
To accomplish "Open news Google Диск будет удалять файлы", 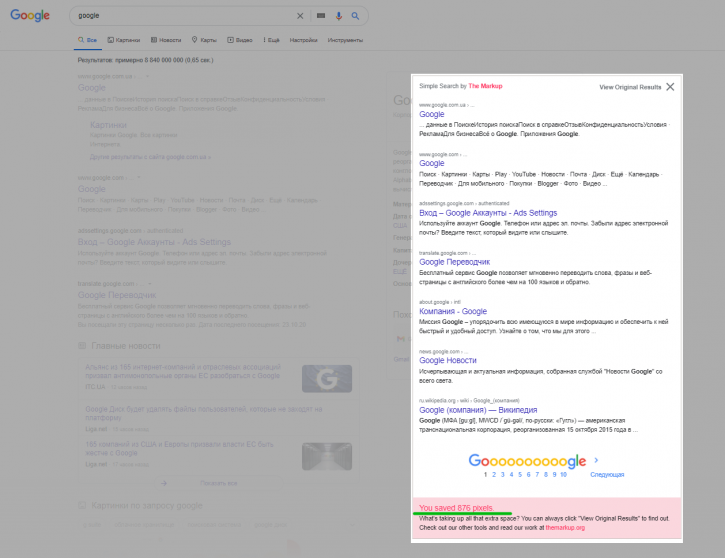I will pos(203,413).
